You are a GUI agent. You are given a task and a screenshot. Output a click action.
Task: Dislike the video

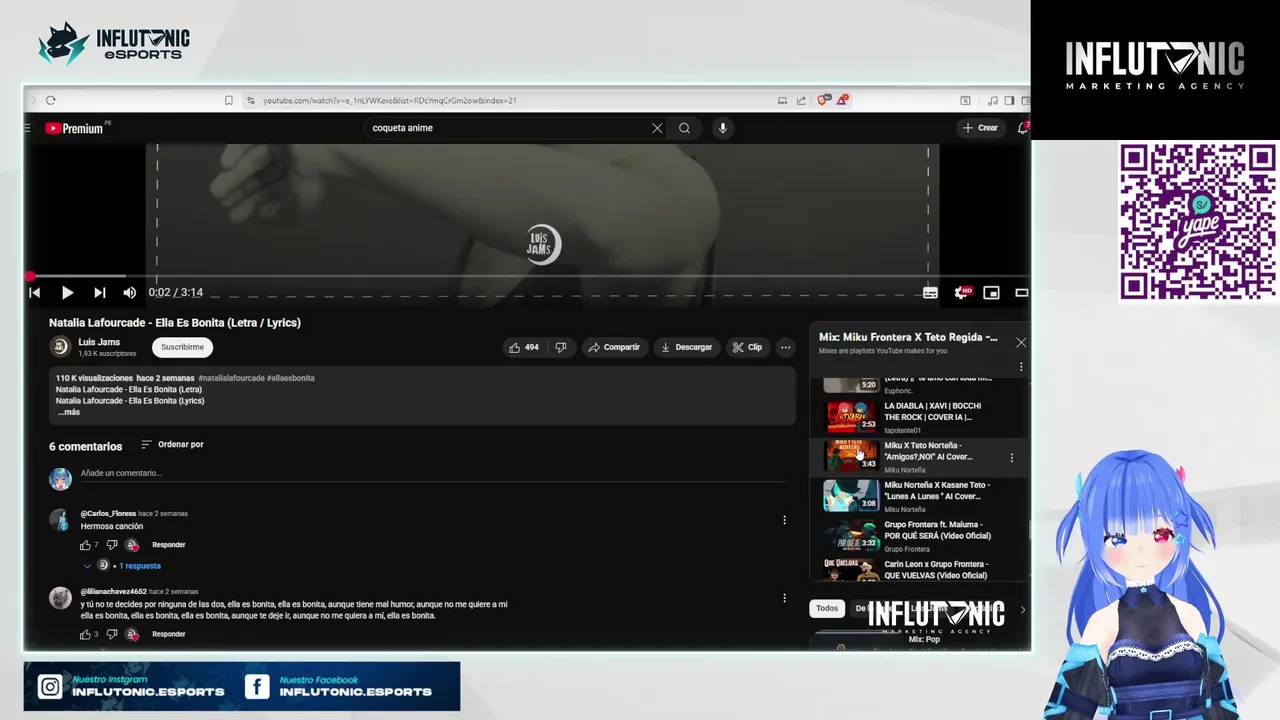(561, 347)
